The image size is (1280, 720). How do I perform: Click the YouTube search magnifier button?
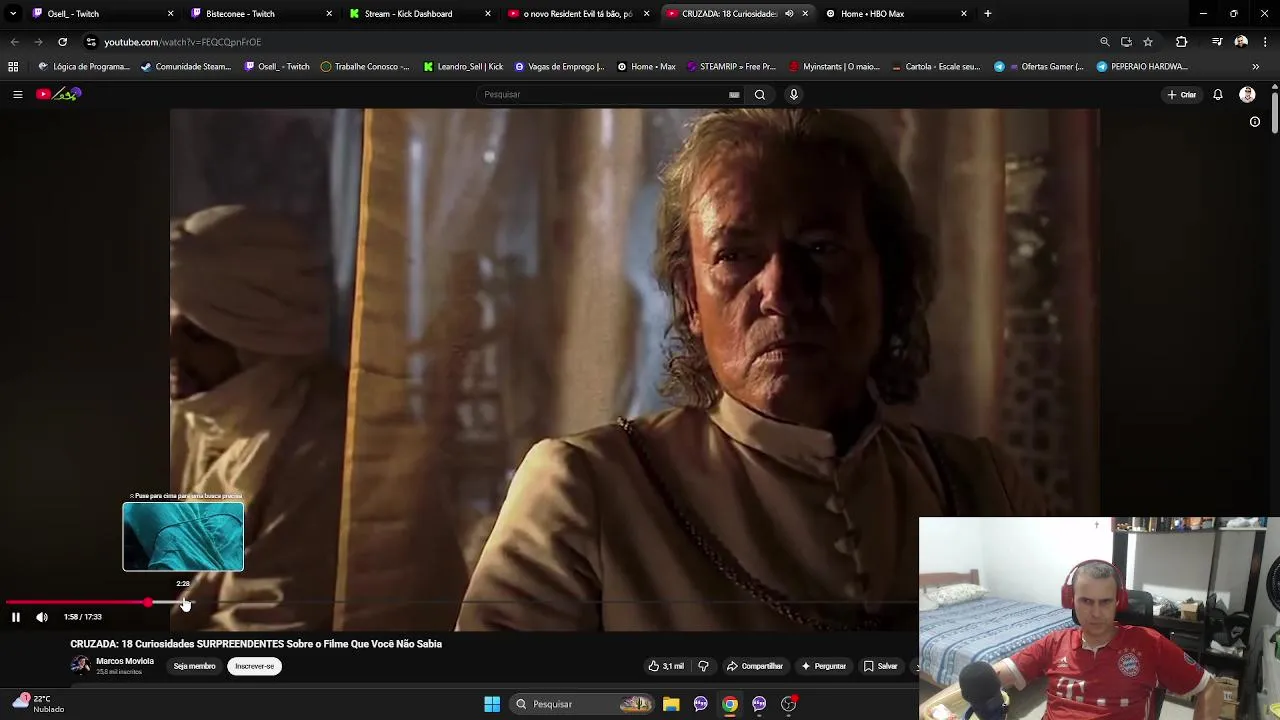pos(760,94)
